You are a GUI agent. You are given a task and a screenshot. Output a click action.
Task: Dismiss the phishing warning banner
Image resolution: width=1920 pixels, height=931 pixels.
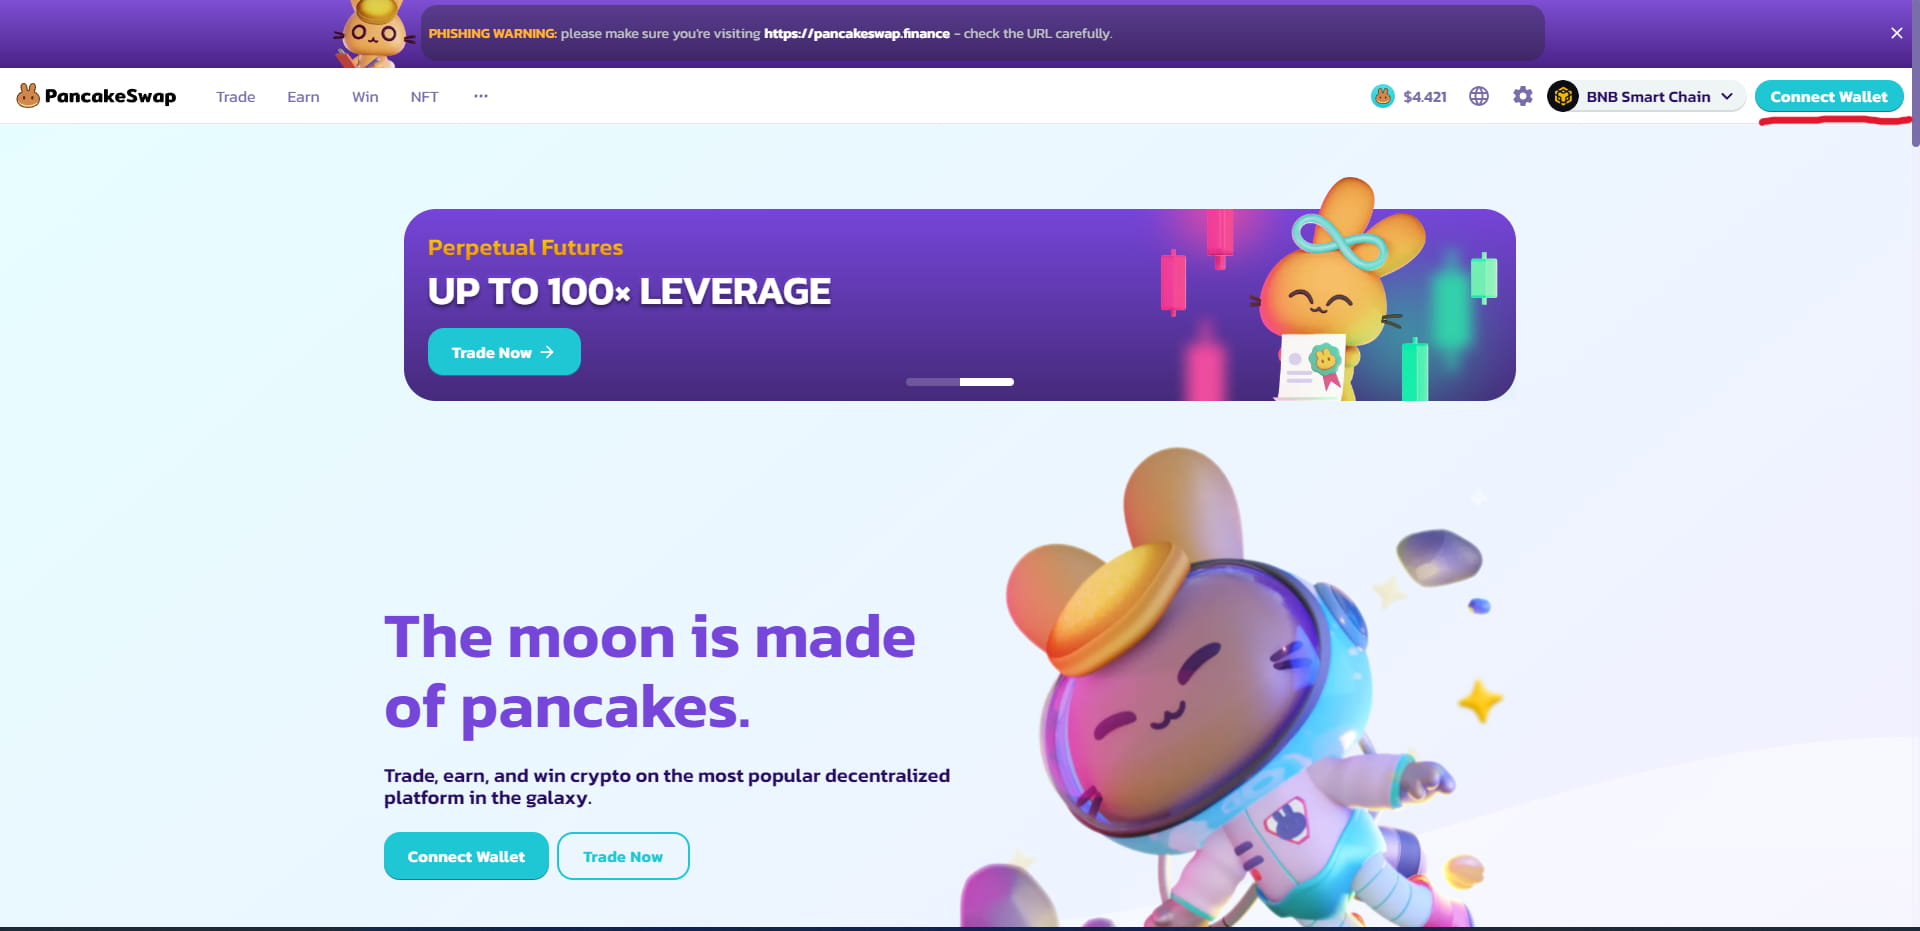(x=1896, y=33)
